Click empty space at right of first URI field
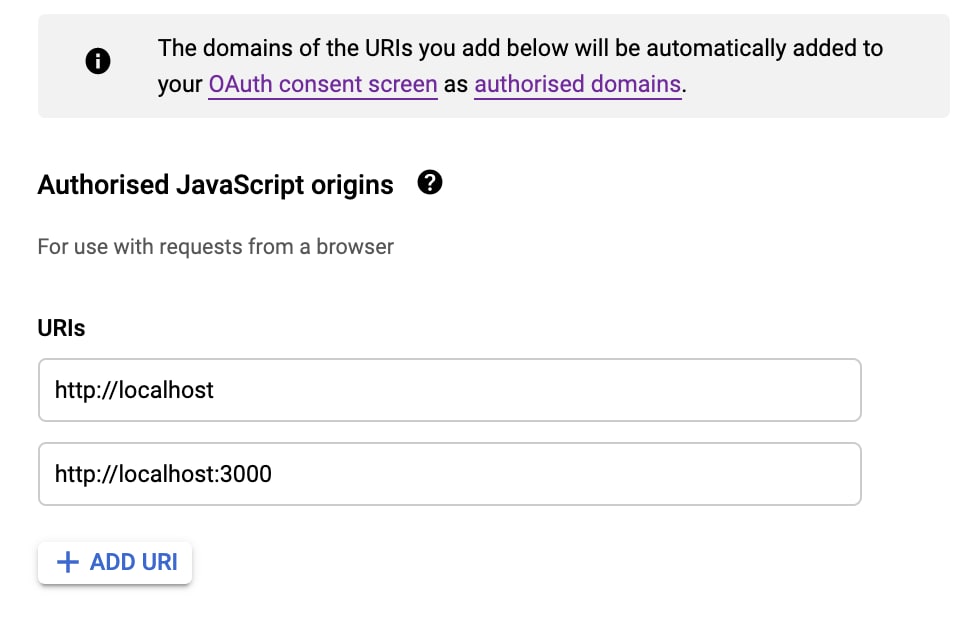The width and height of the screenshot is (962, 628). (x=700, y=390)
